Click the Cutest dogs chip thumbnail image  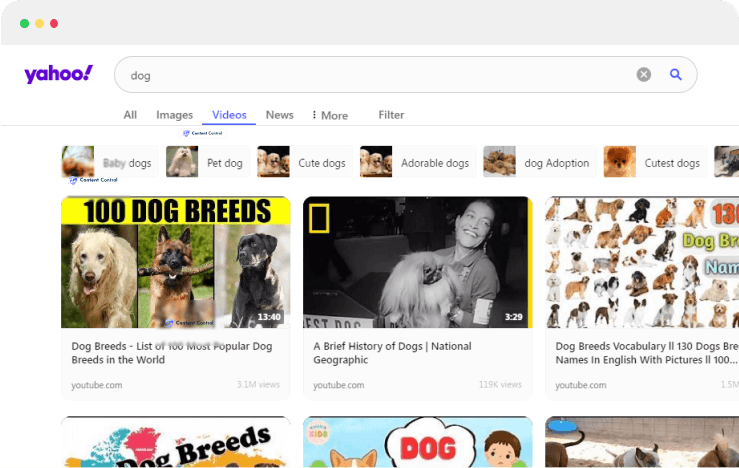tap(620, 162)
